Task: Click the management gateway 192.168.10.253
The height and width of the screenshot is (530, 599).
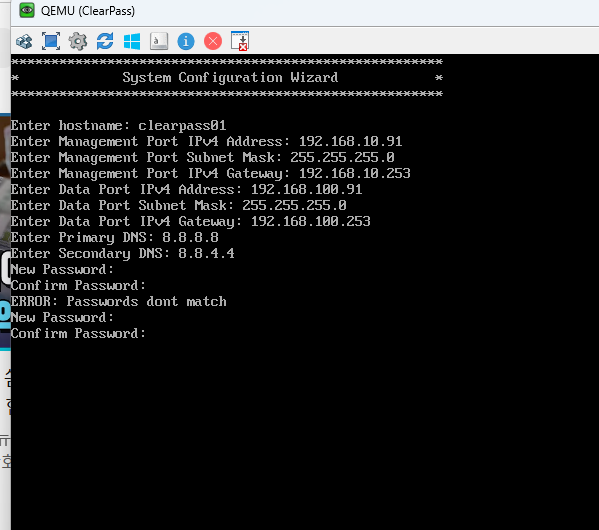Action: (x=355, y=174)
